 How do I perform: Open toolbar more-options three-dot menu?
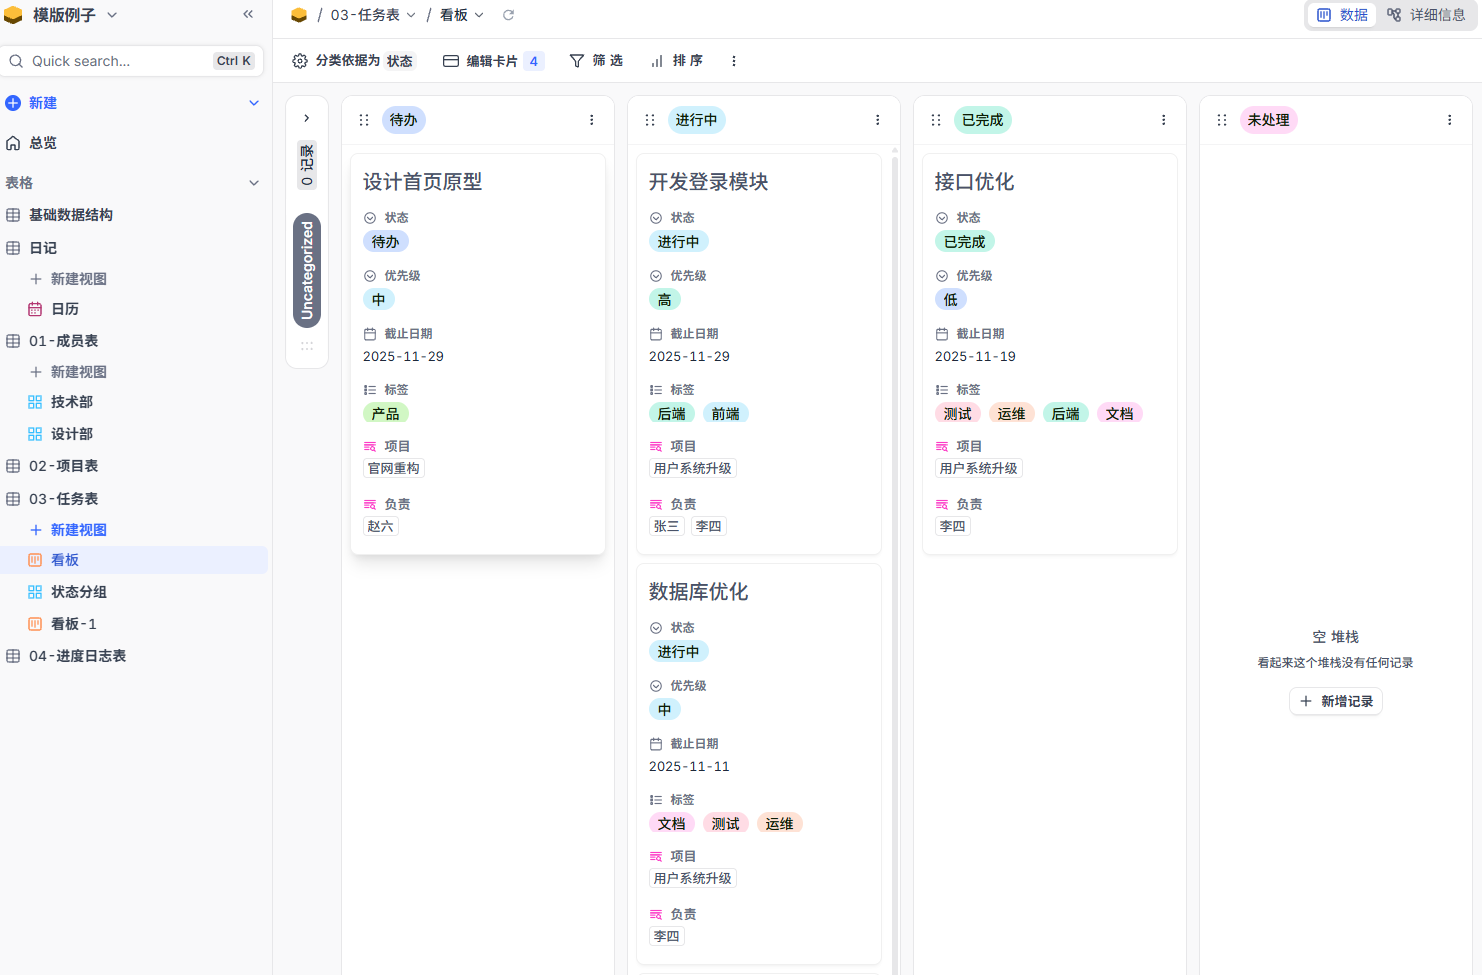pyautogui.click(x=734, y=61)
